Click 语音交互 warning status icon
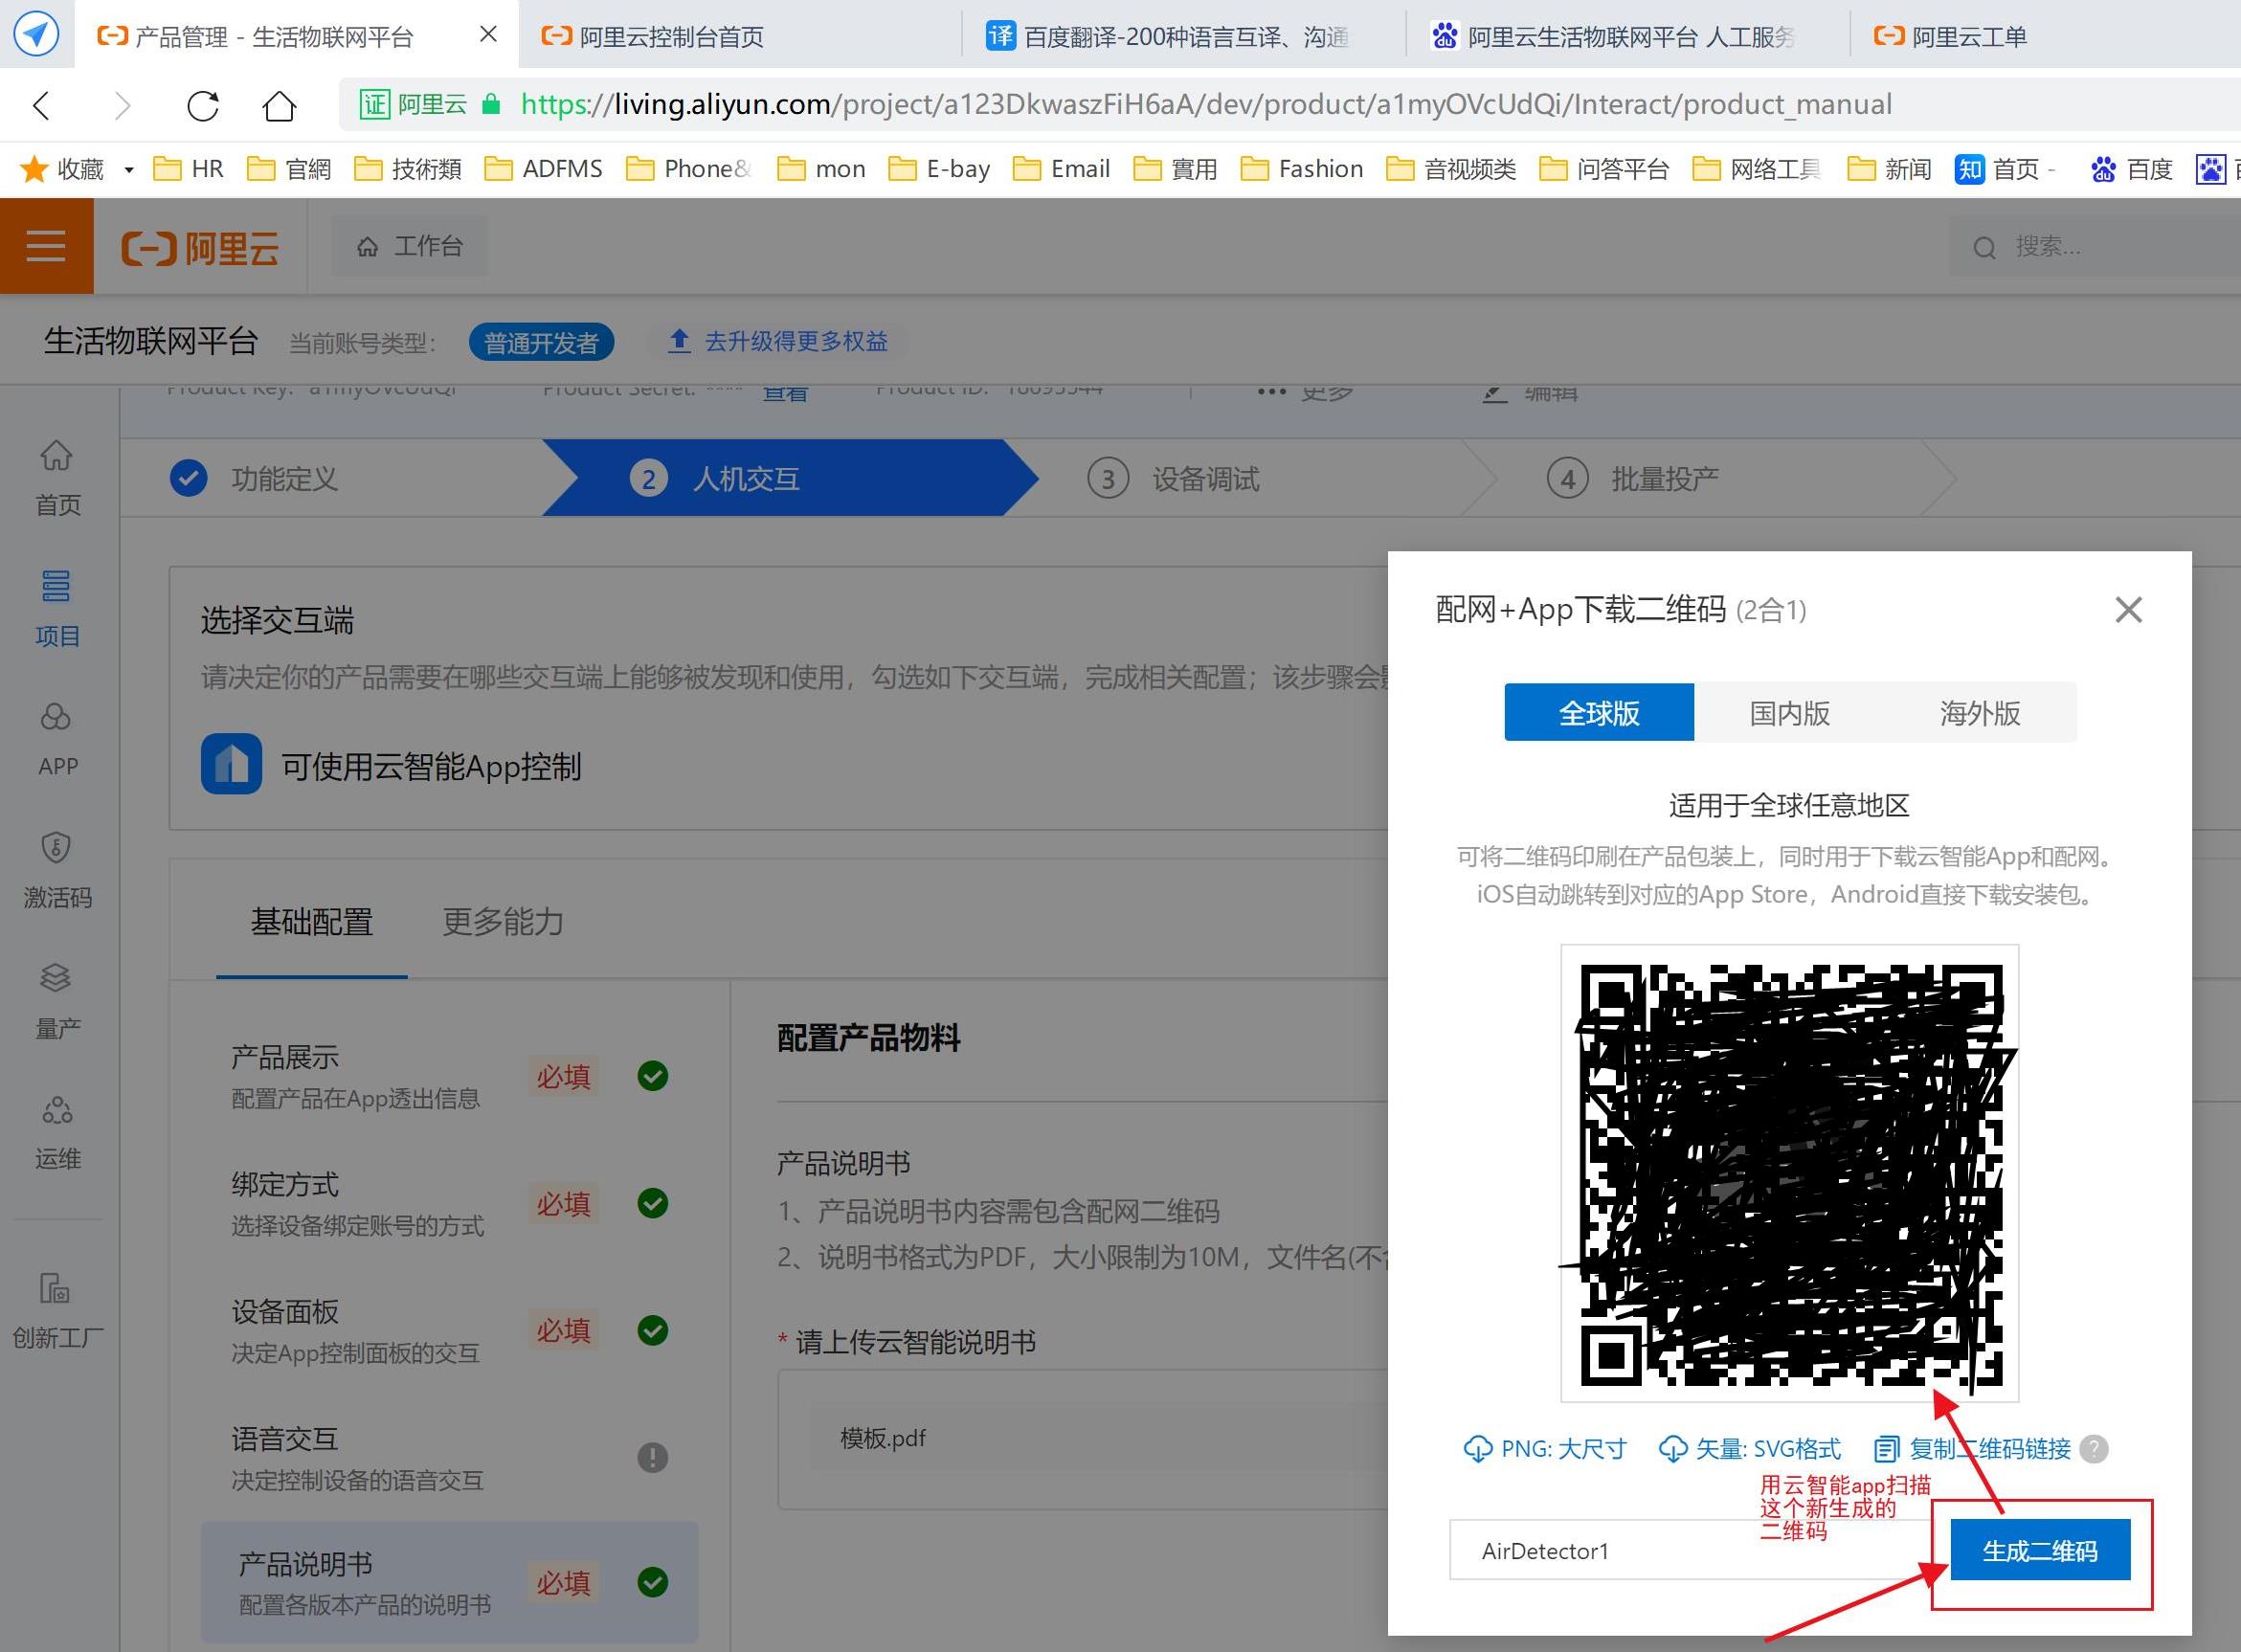 (653, 1457)
